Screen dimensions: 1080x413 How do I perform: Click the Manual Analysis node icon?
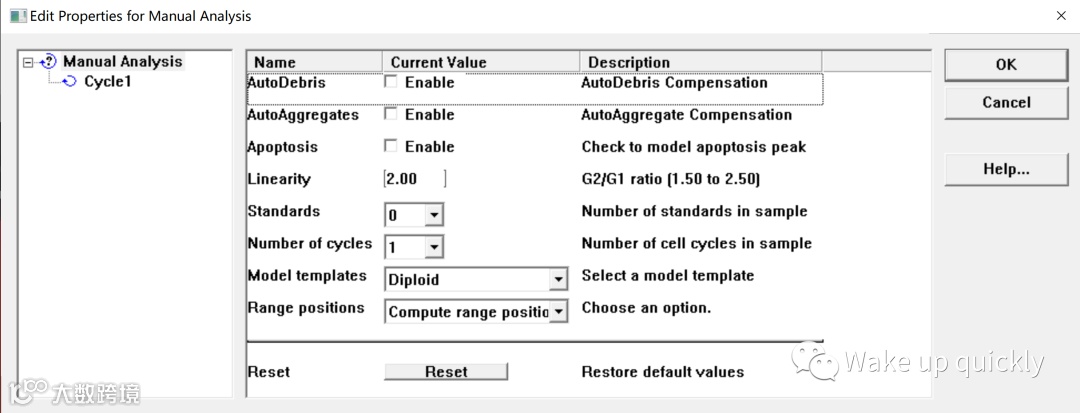[x=49, y=62]
